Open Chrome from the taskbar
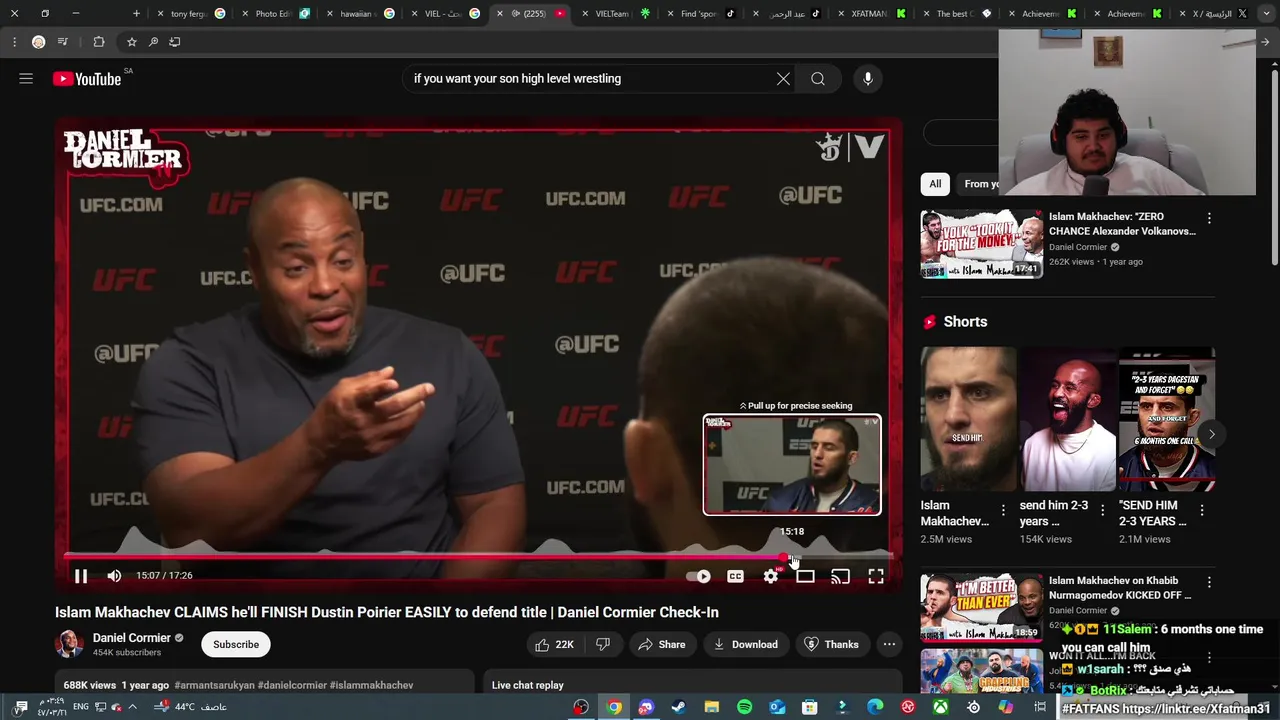 (614, 707)
